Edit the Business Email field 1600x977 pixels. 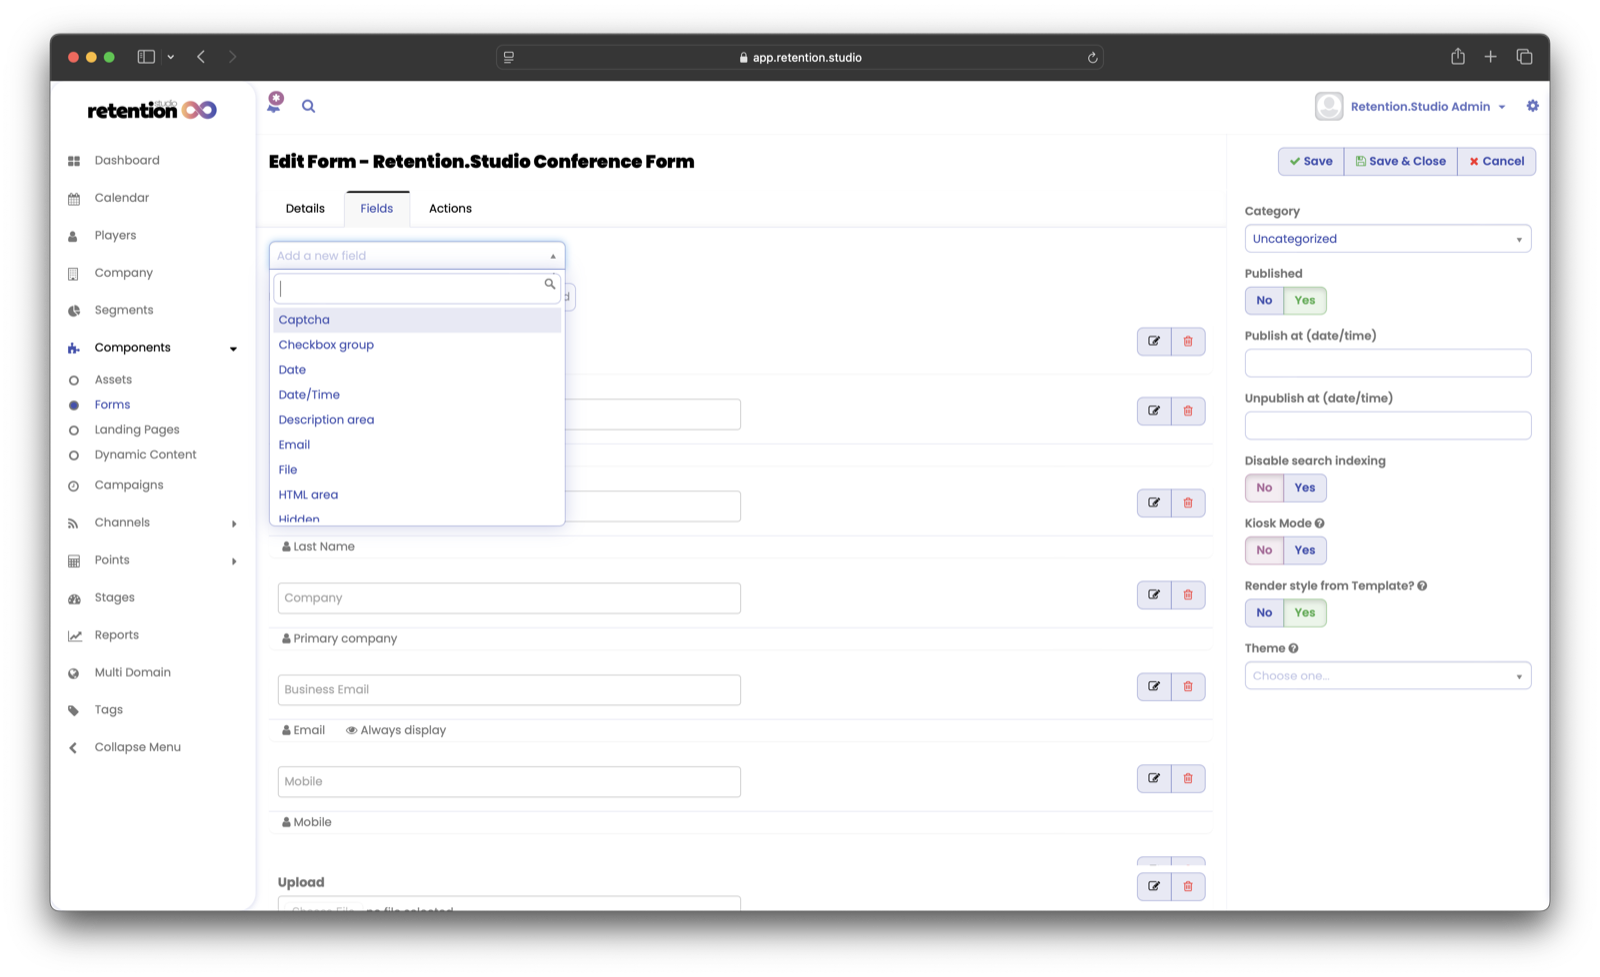[x=1154, y=687]
